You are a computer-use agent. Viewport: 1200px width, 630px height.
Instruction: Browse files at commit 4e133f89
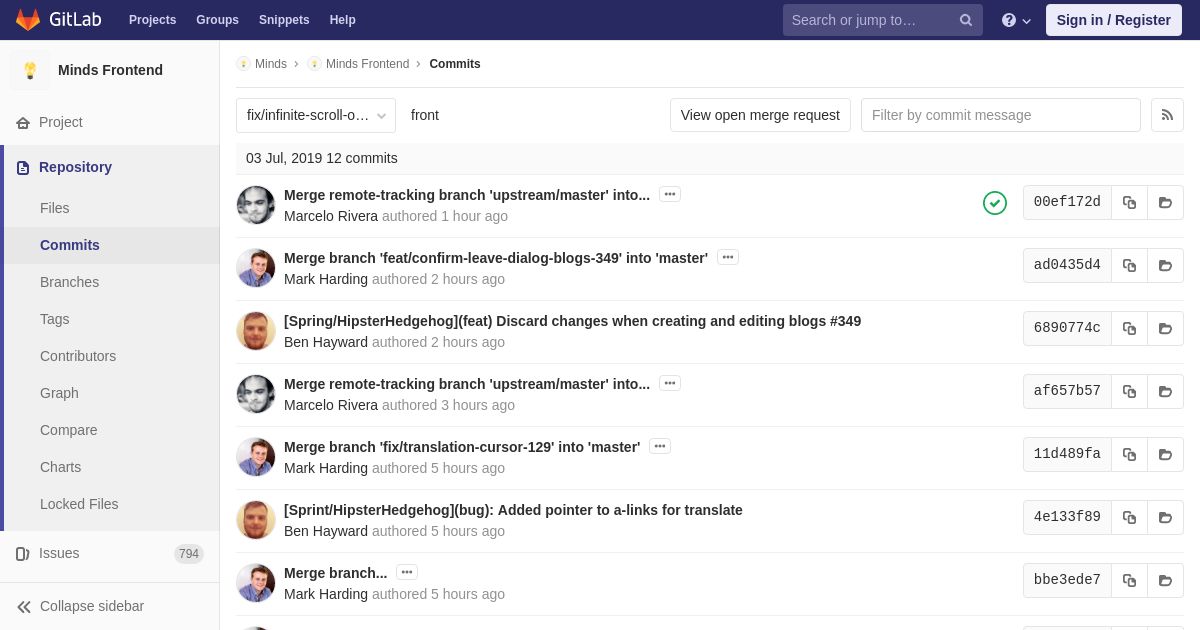(1165, 517)
